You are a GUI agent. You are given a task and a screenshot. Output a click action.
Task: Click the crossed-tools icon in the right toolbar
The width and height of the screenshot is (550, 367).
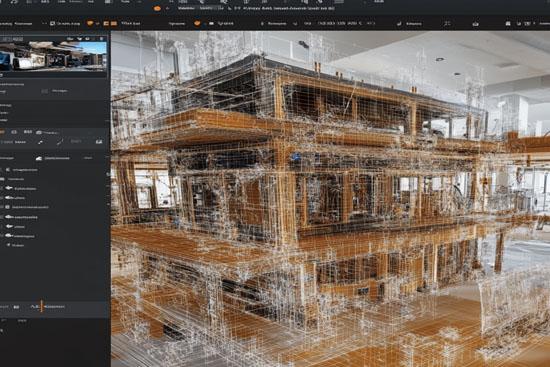[447, 24]
